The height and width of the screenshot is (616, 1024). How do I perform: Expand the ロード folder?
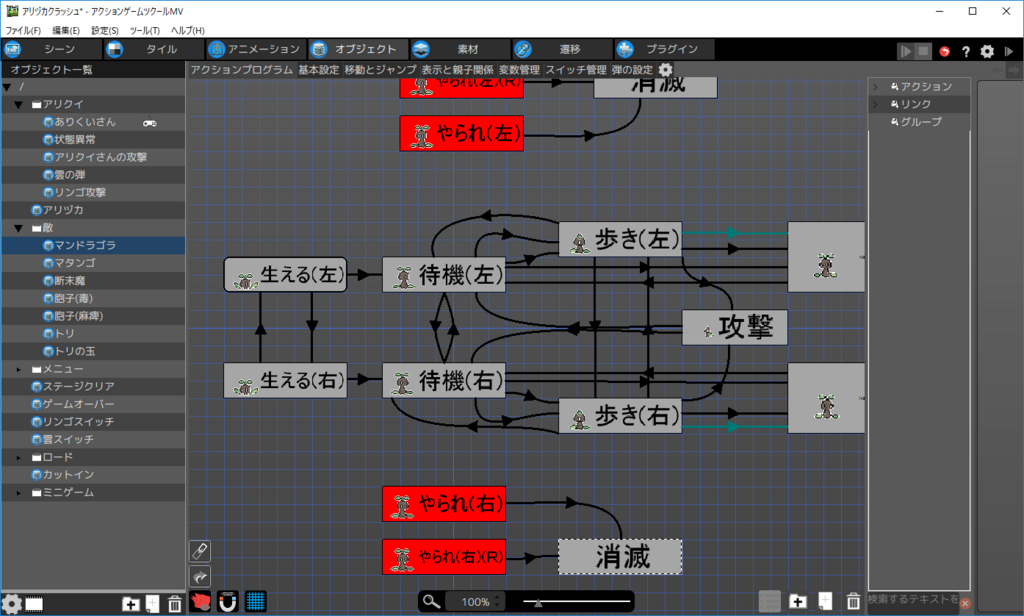[x=18, y=457]
